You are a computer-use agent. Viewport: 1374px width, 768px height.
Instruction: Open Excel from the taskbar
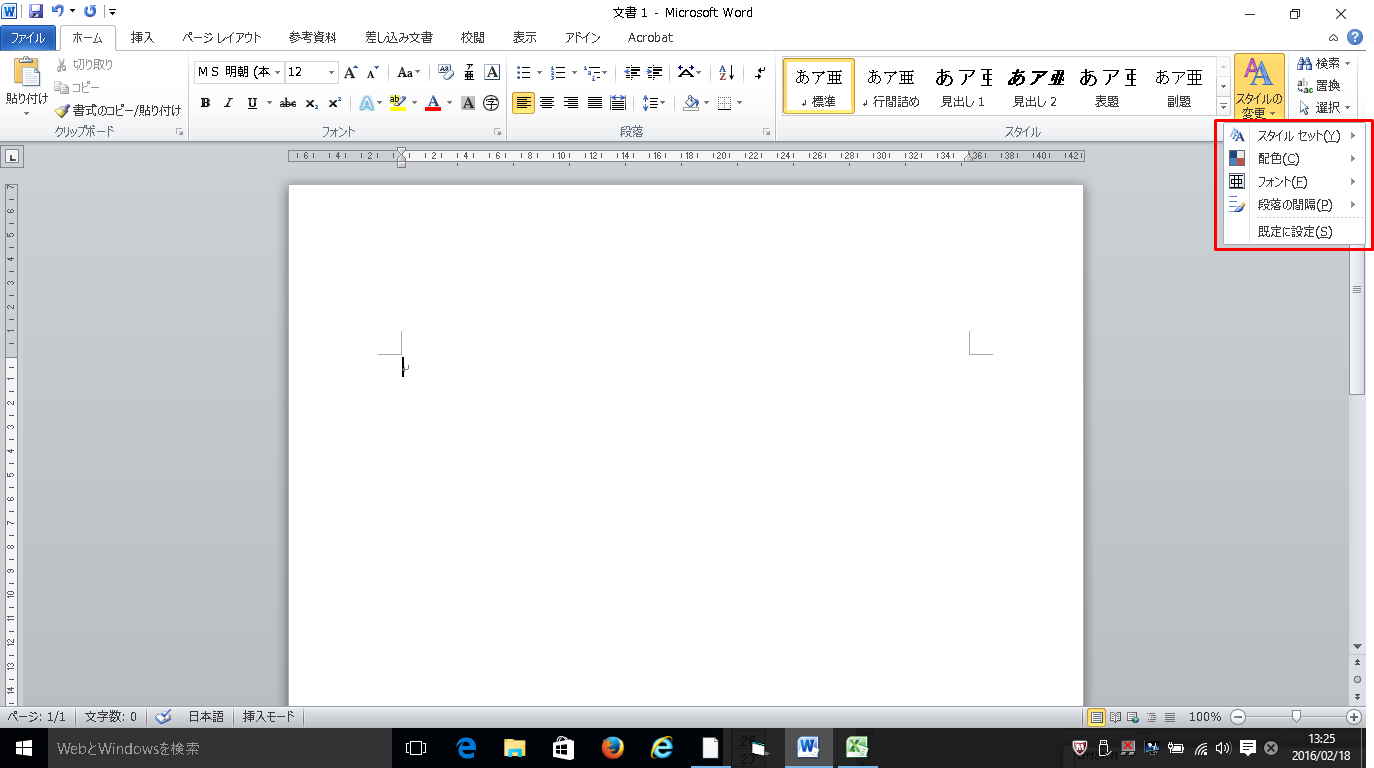click(x=857, y=747)
